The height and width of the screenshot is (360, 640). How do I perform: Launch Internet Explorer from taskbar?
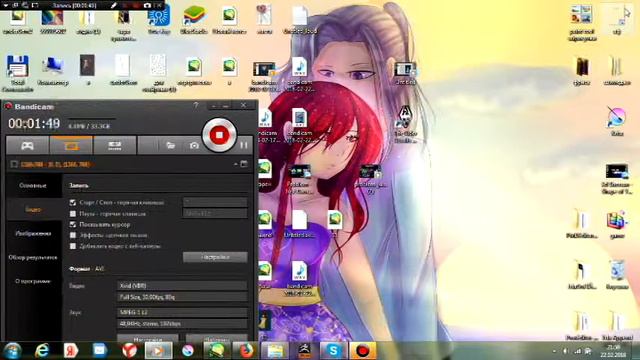point(42,351)
